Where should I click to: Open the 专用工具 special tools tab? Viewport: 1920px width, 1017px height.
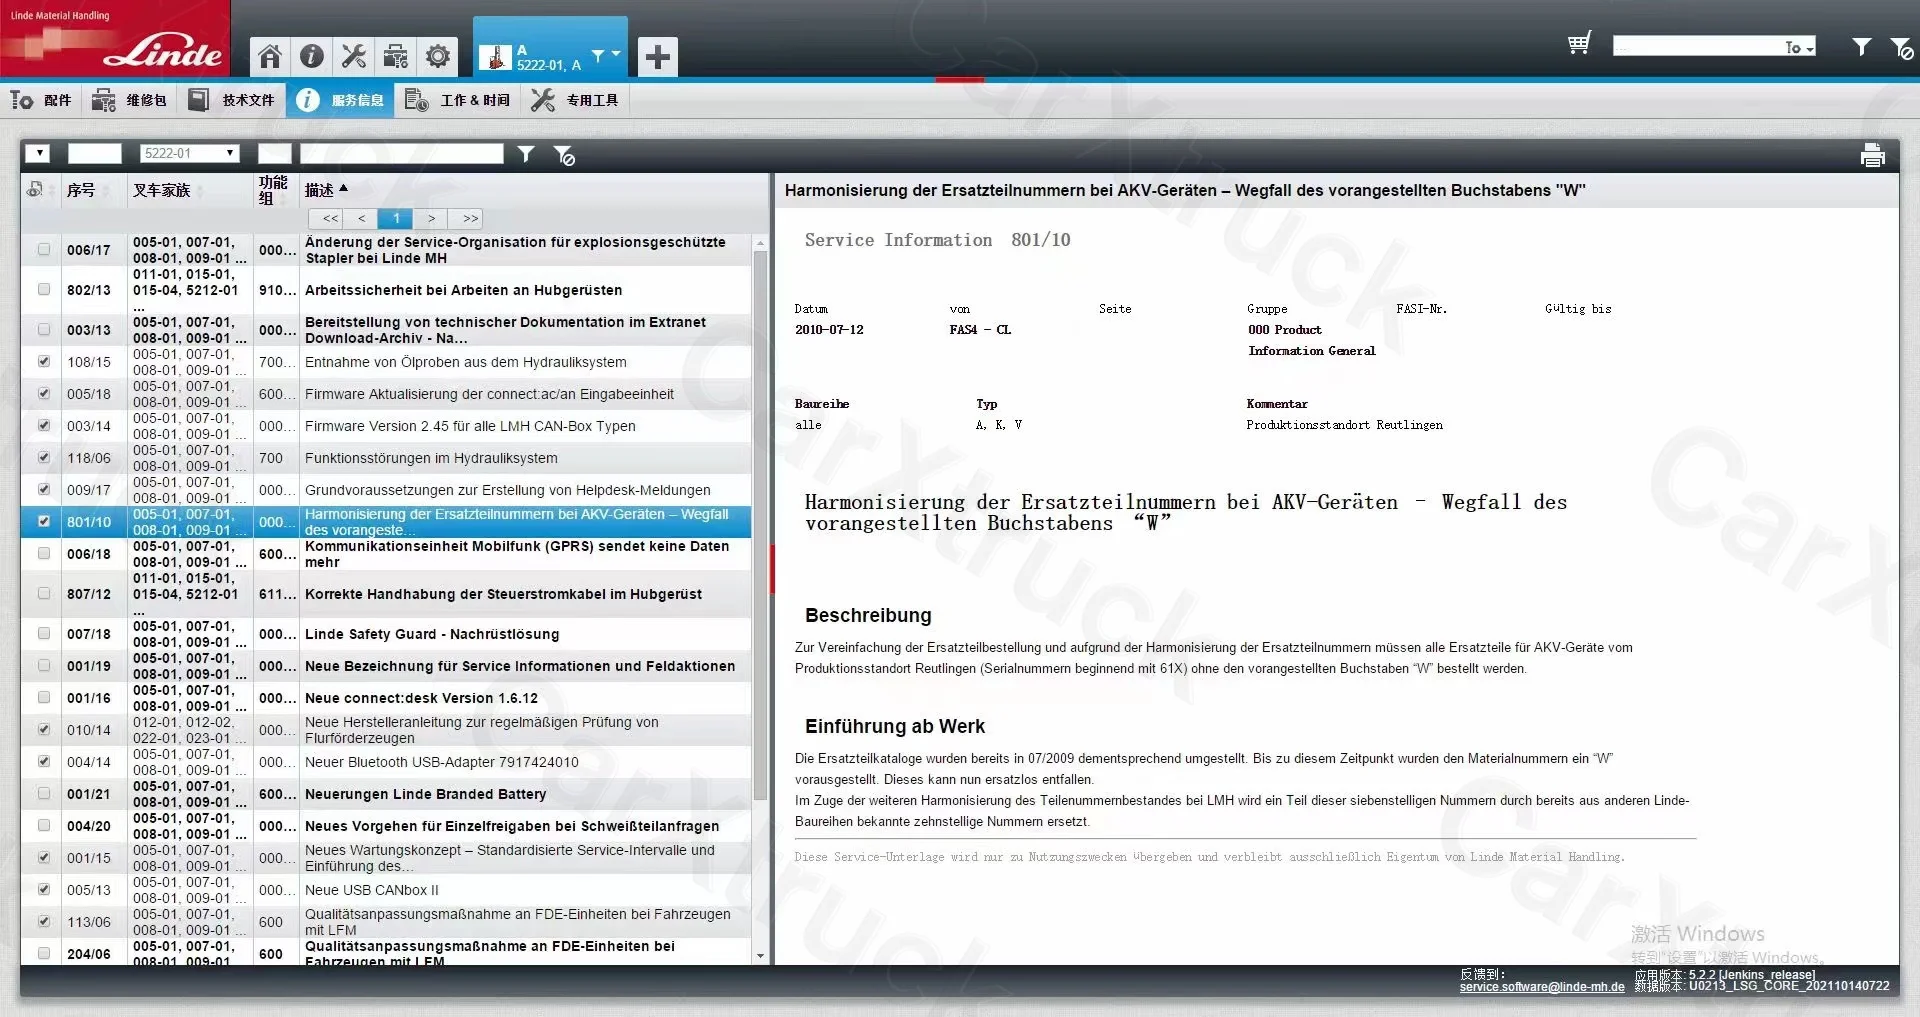[575, 100]
